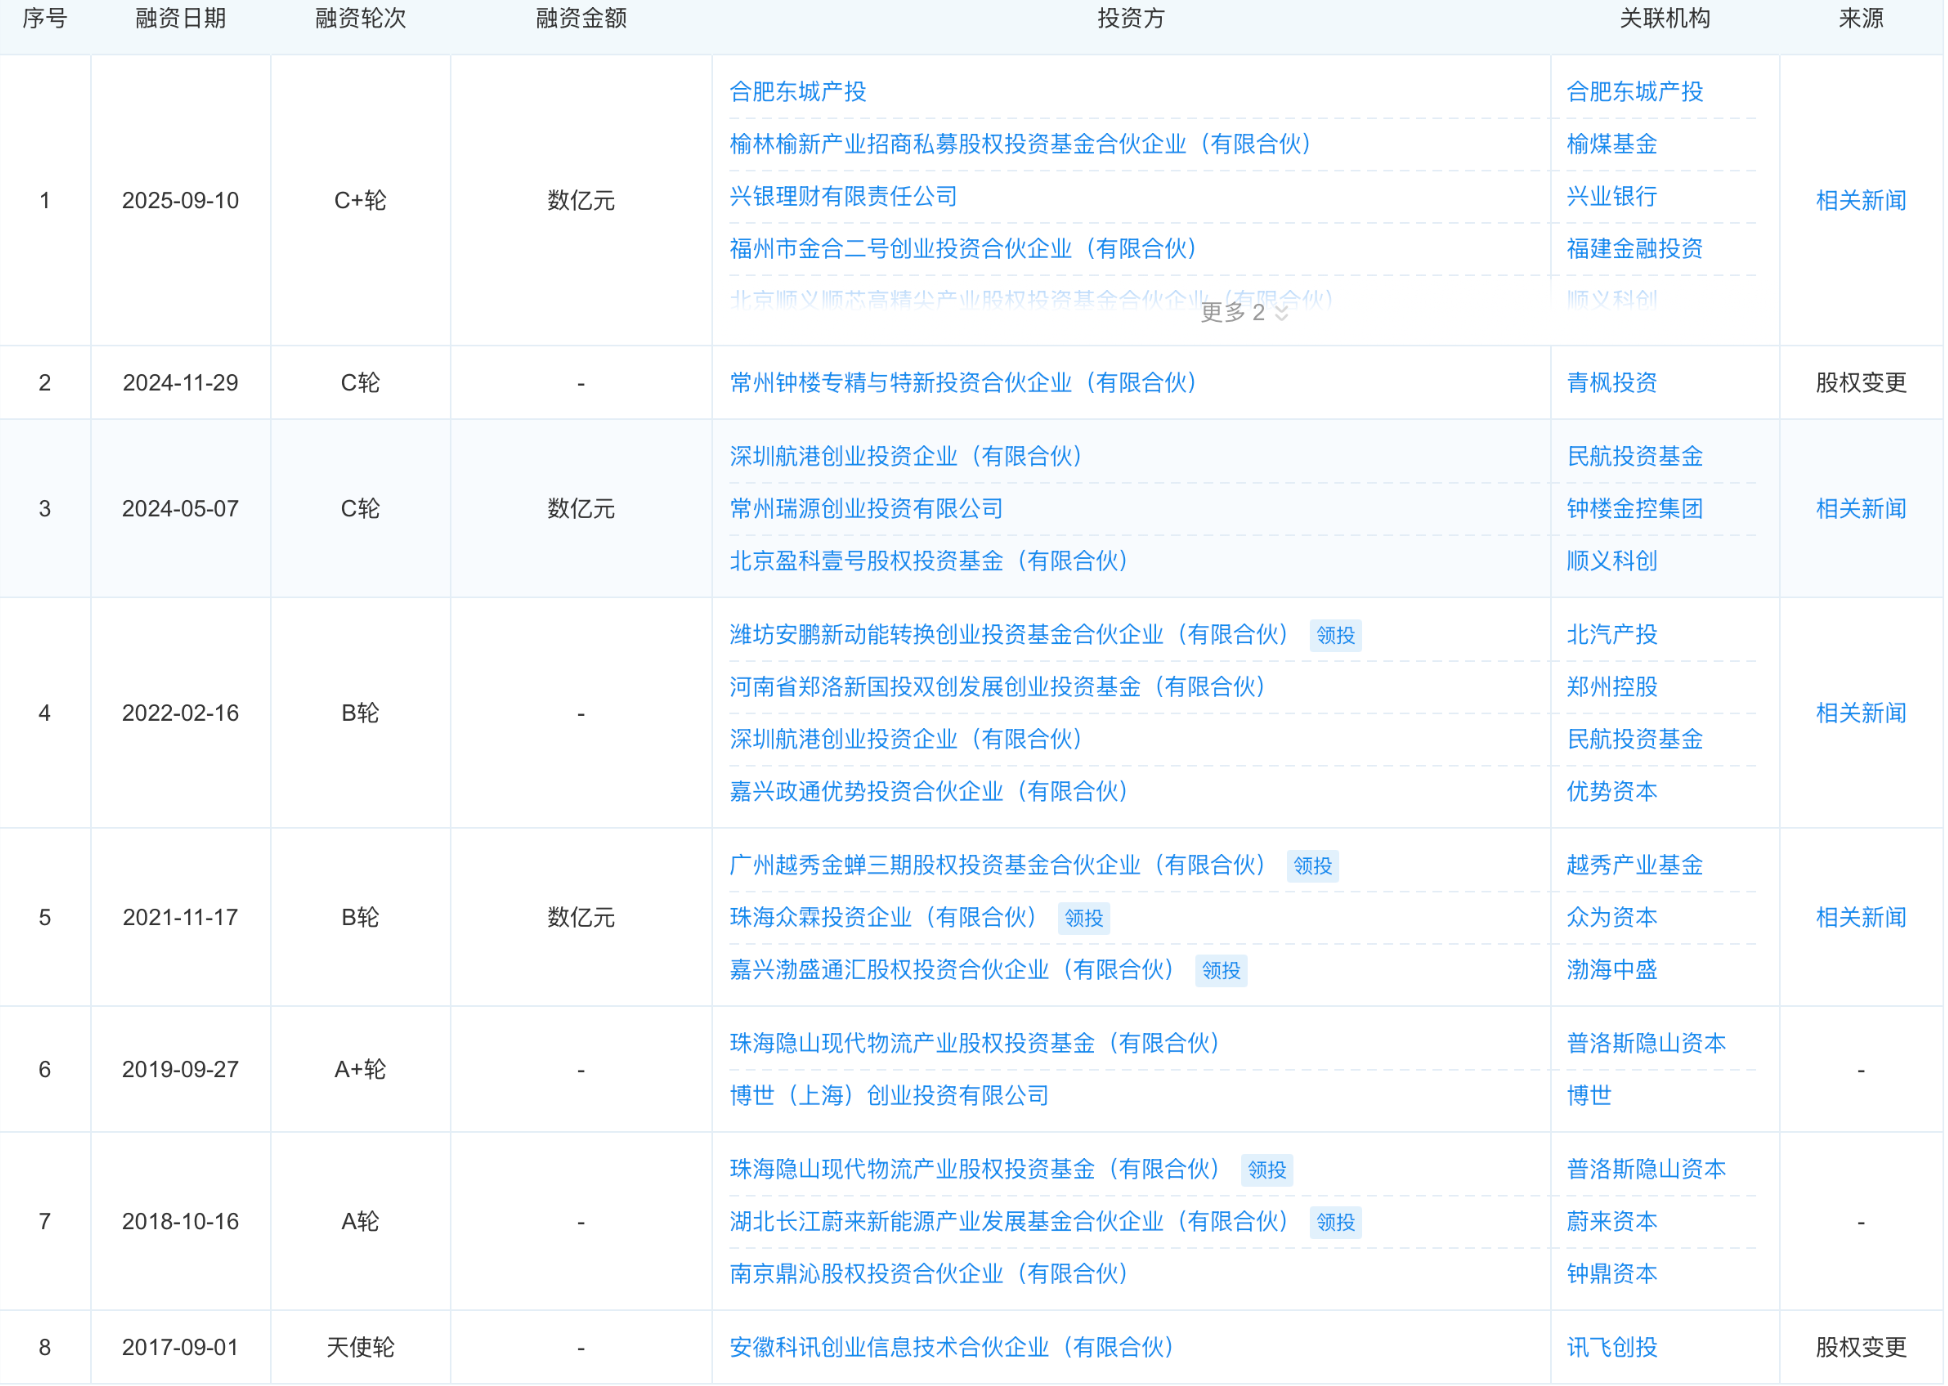Click 越秀产业基金 institution link

pyautogui.click(x=1634, y=865)
